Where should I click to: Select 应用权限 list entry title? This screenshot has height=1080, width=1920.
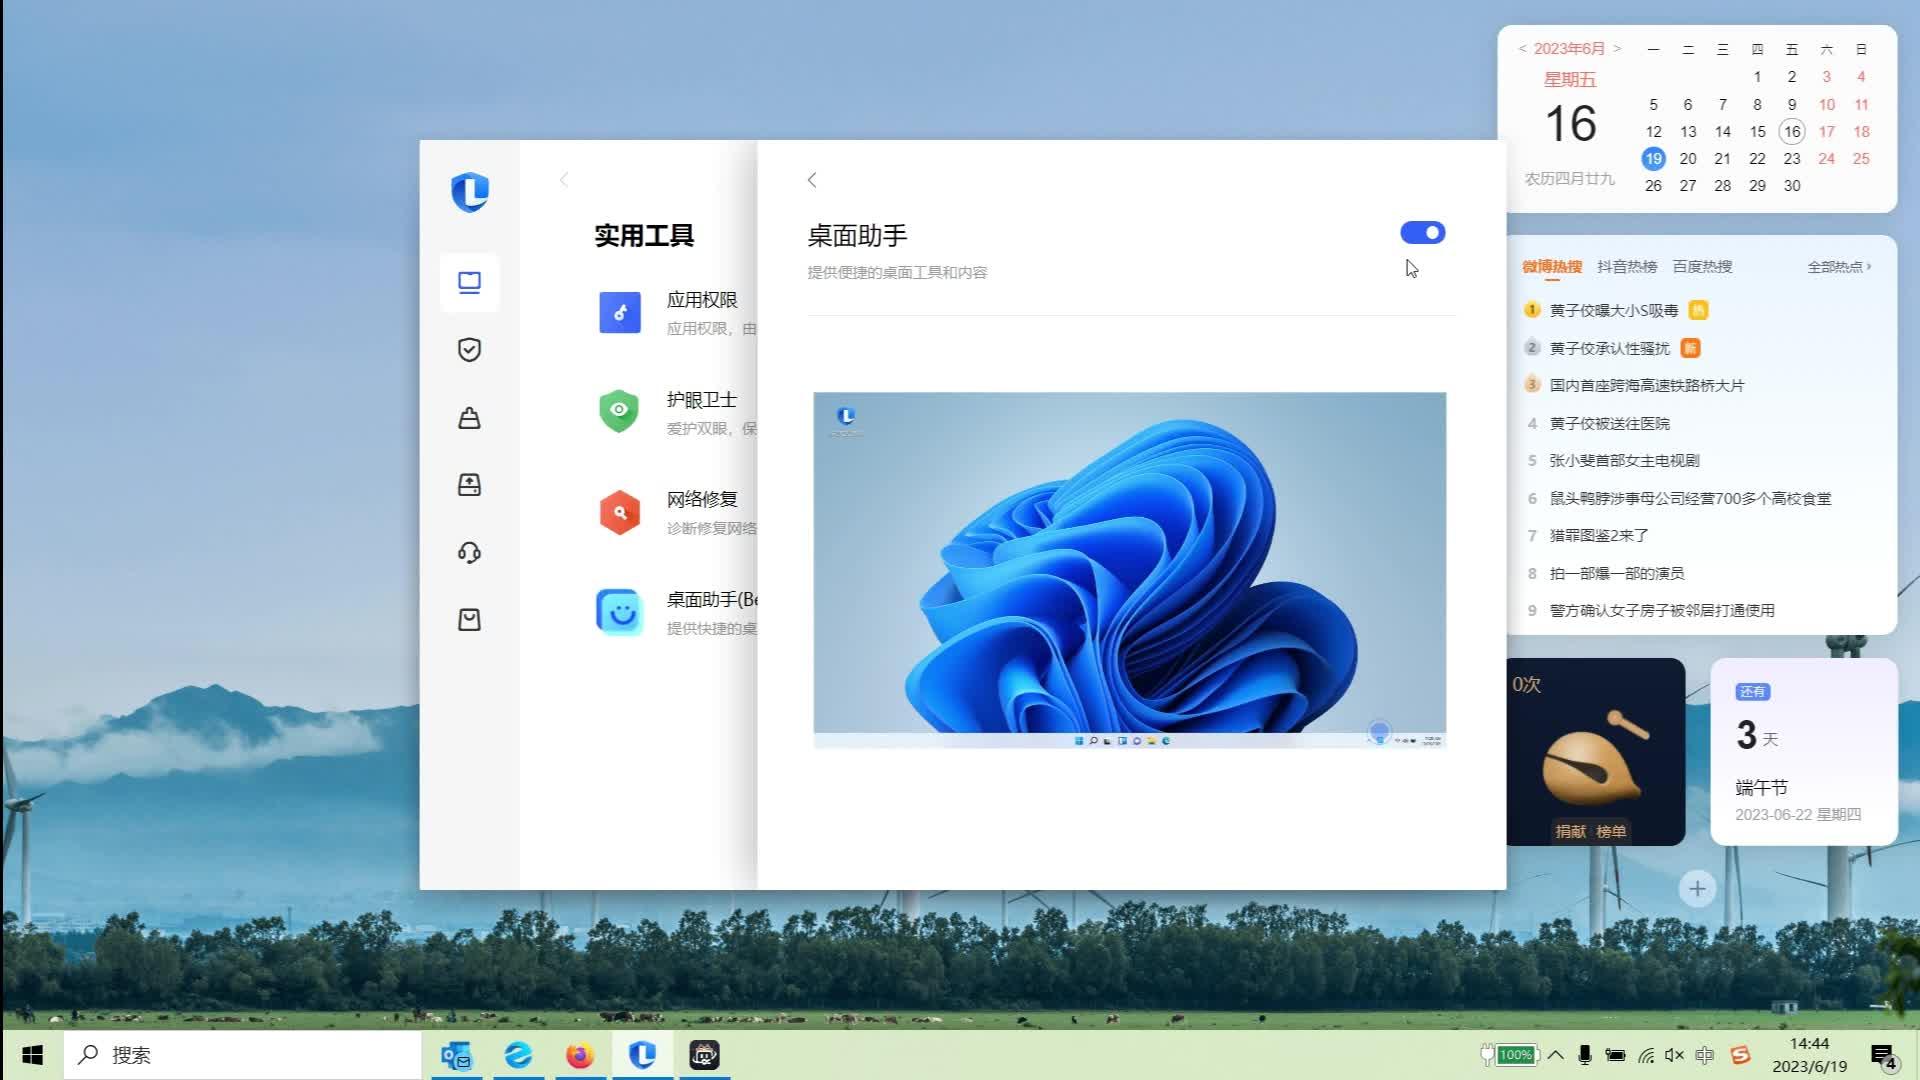click(702, 300)
